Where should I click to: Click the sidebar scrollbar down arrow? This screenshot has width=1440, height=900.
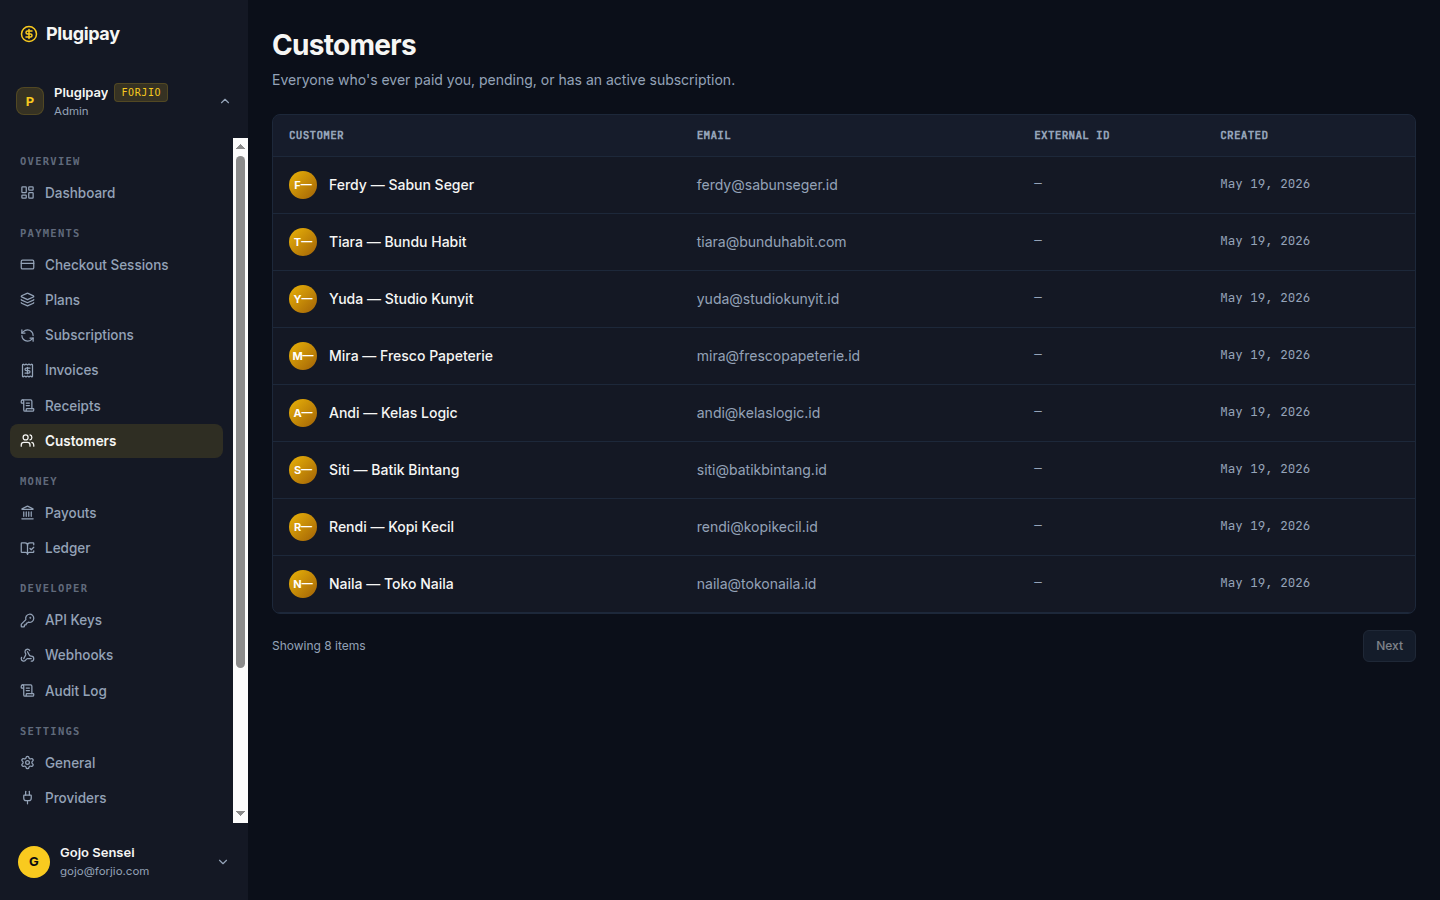click(240, 815)
